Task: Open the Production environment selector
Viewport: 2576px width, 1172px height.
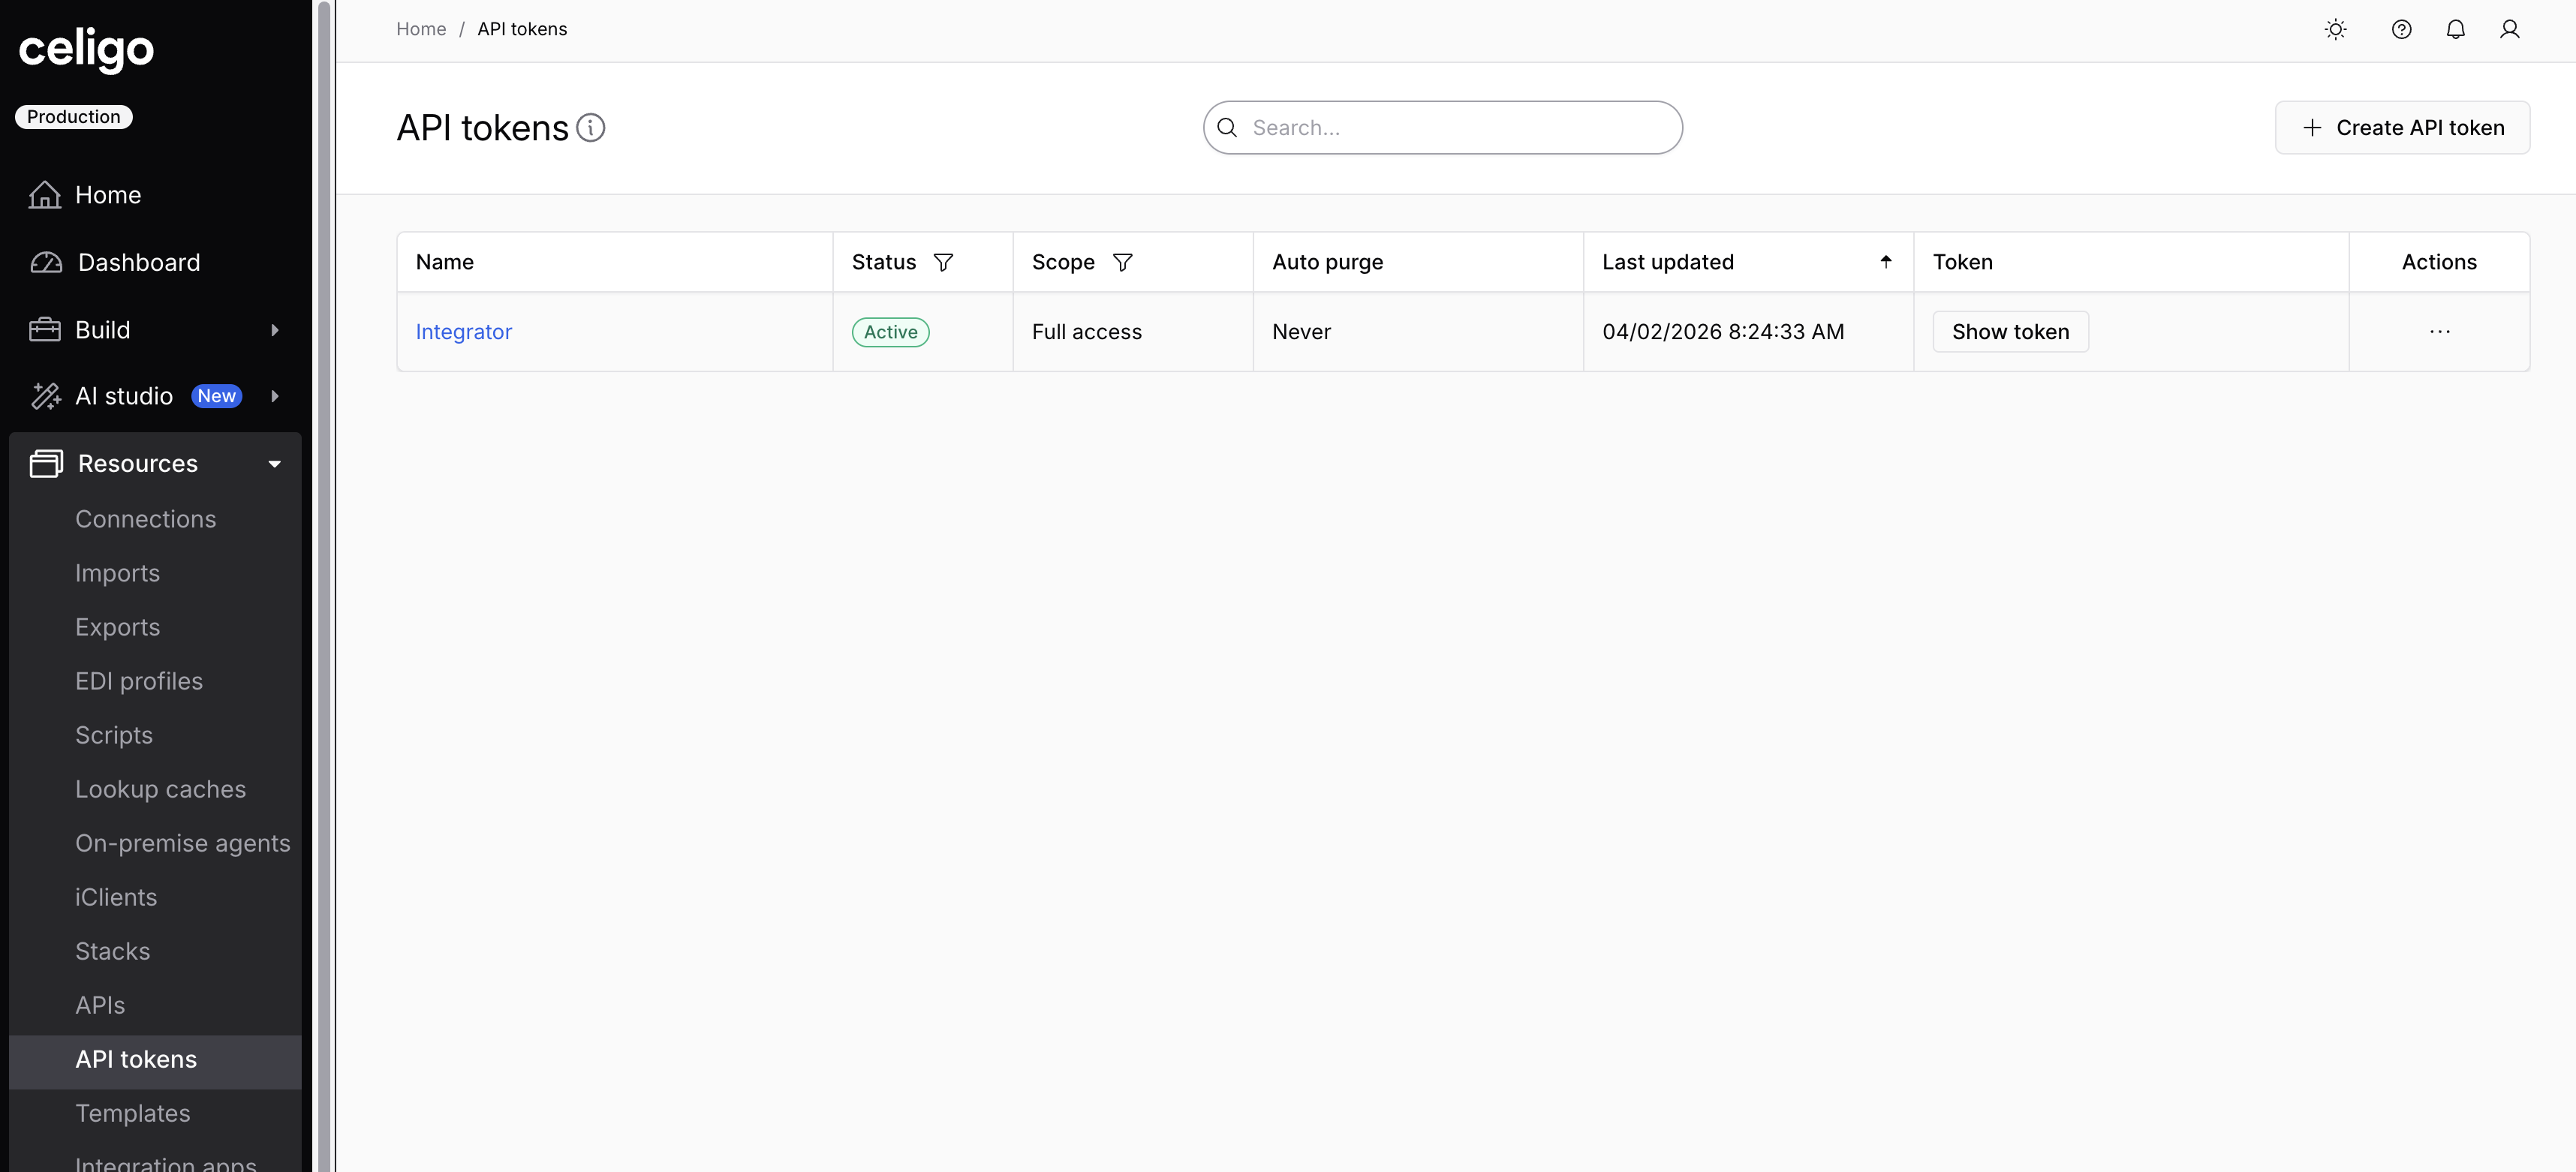Action: point(73,117)
